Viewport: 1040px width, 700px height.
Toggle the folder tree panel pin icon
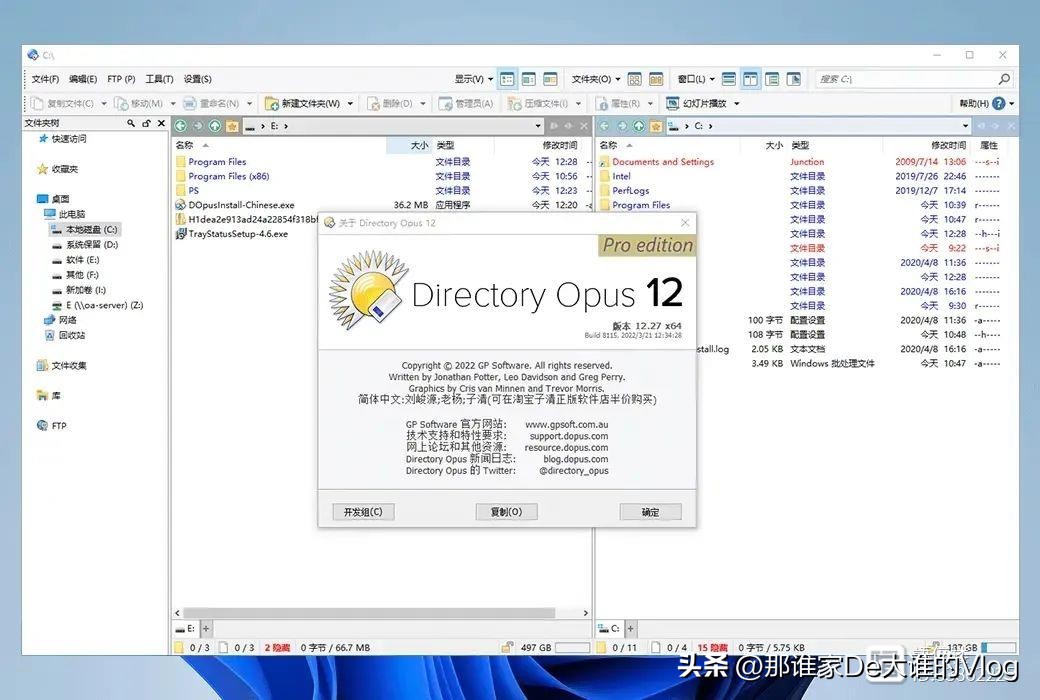(x=147, y=123)
